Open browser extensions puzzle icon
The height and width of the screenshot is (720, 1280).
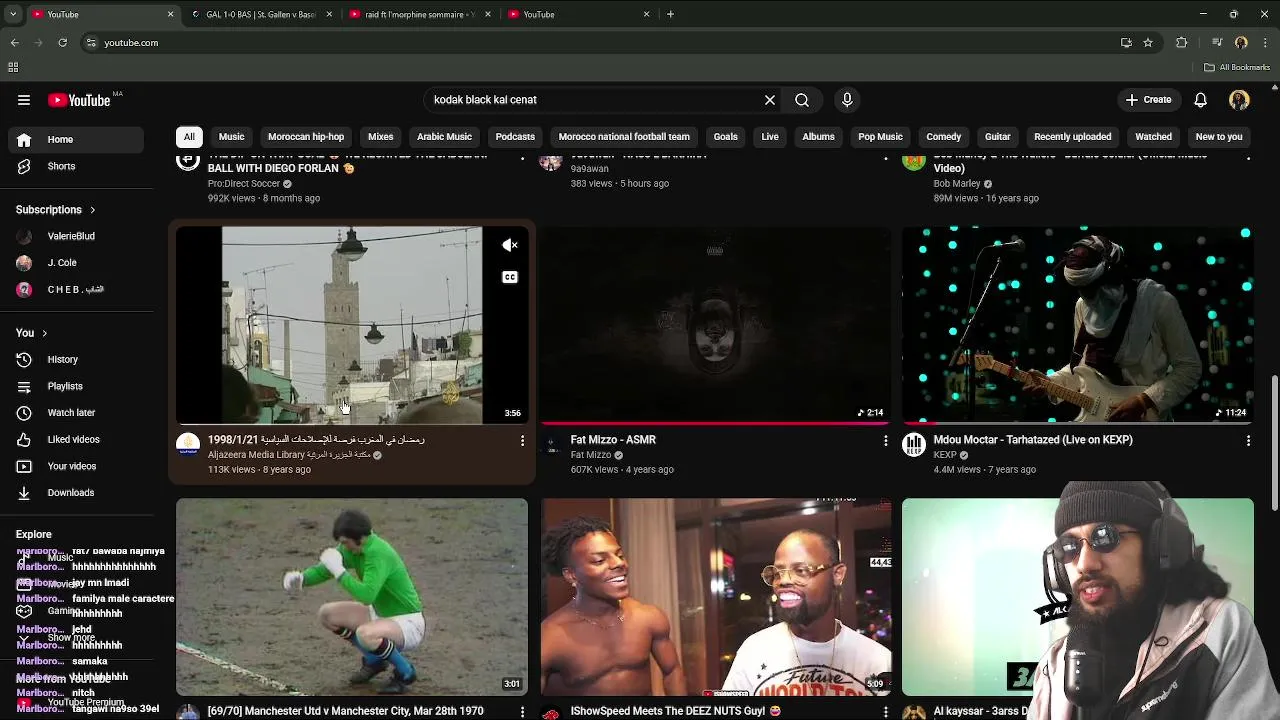click(1181, 43)
